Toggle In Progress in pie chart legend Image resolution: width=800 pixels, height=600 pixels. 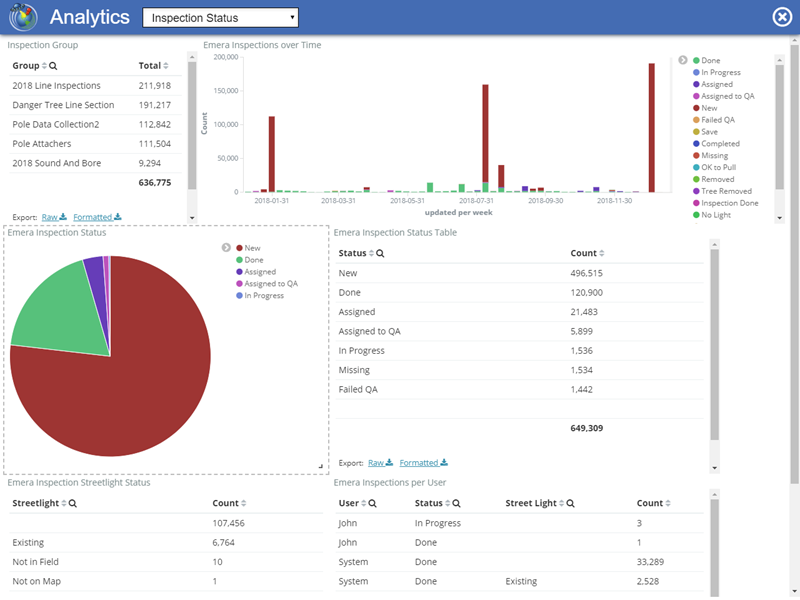pyautogui.click(x=260, y=295)
